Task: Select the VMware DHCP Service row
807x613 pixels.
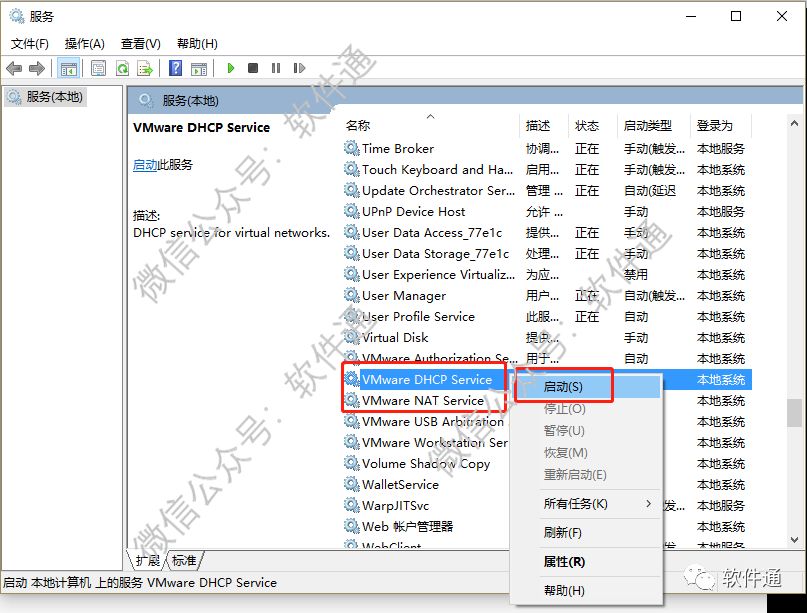Action: (x=427, y=380)
